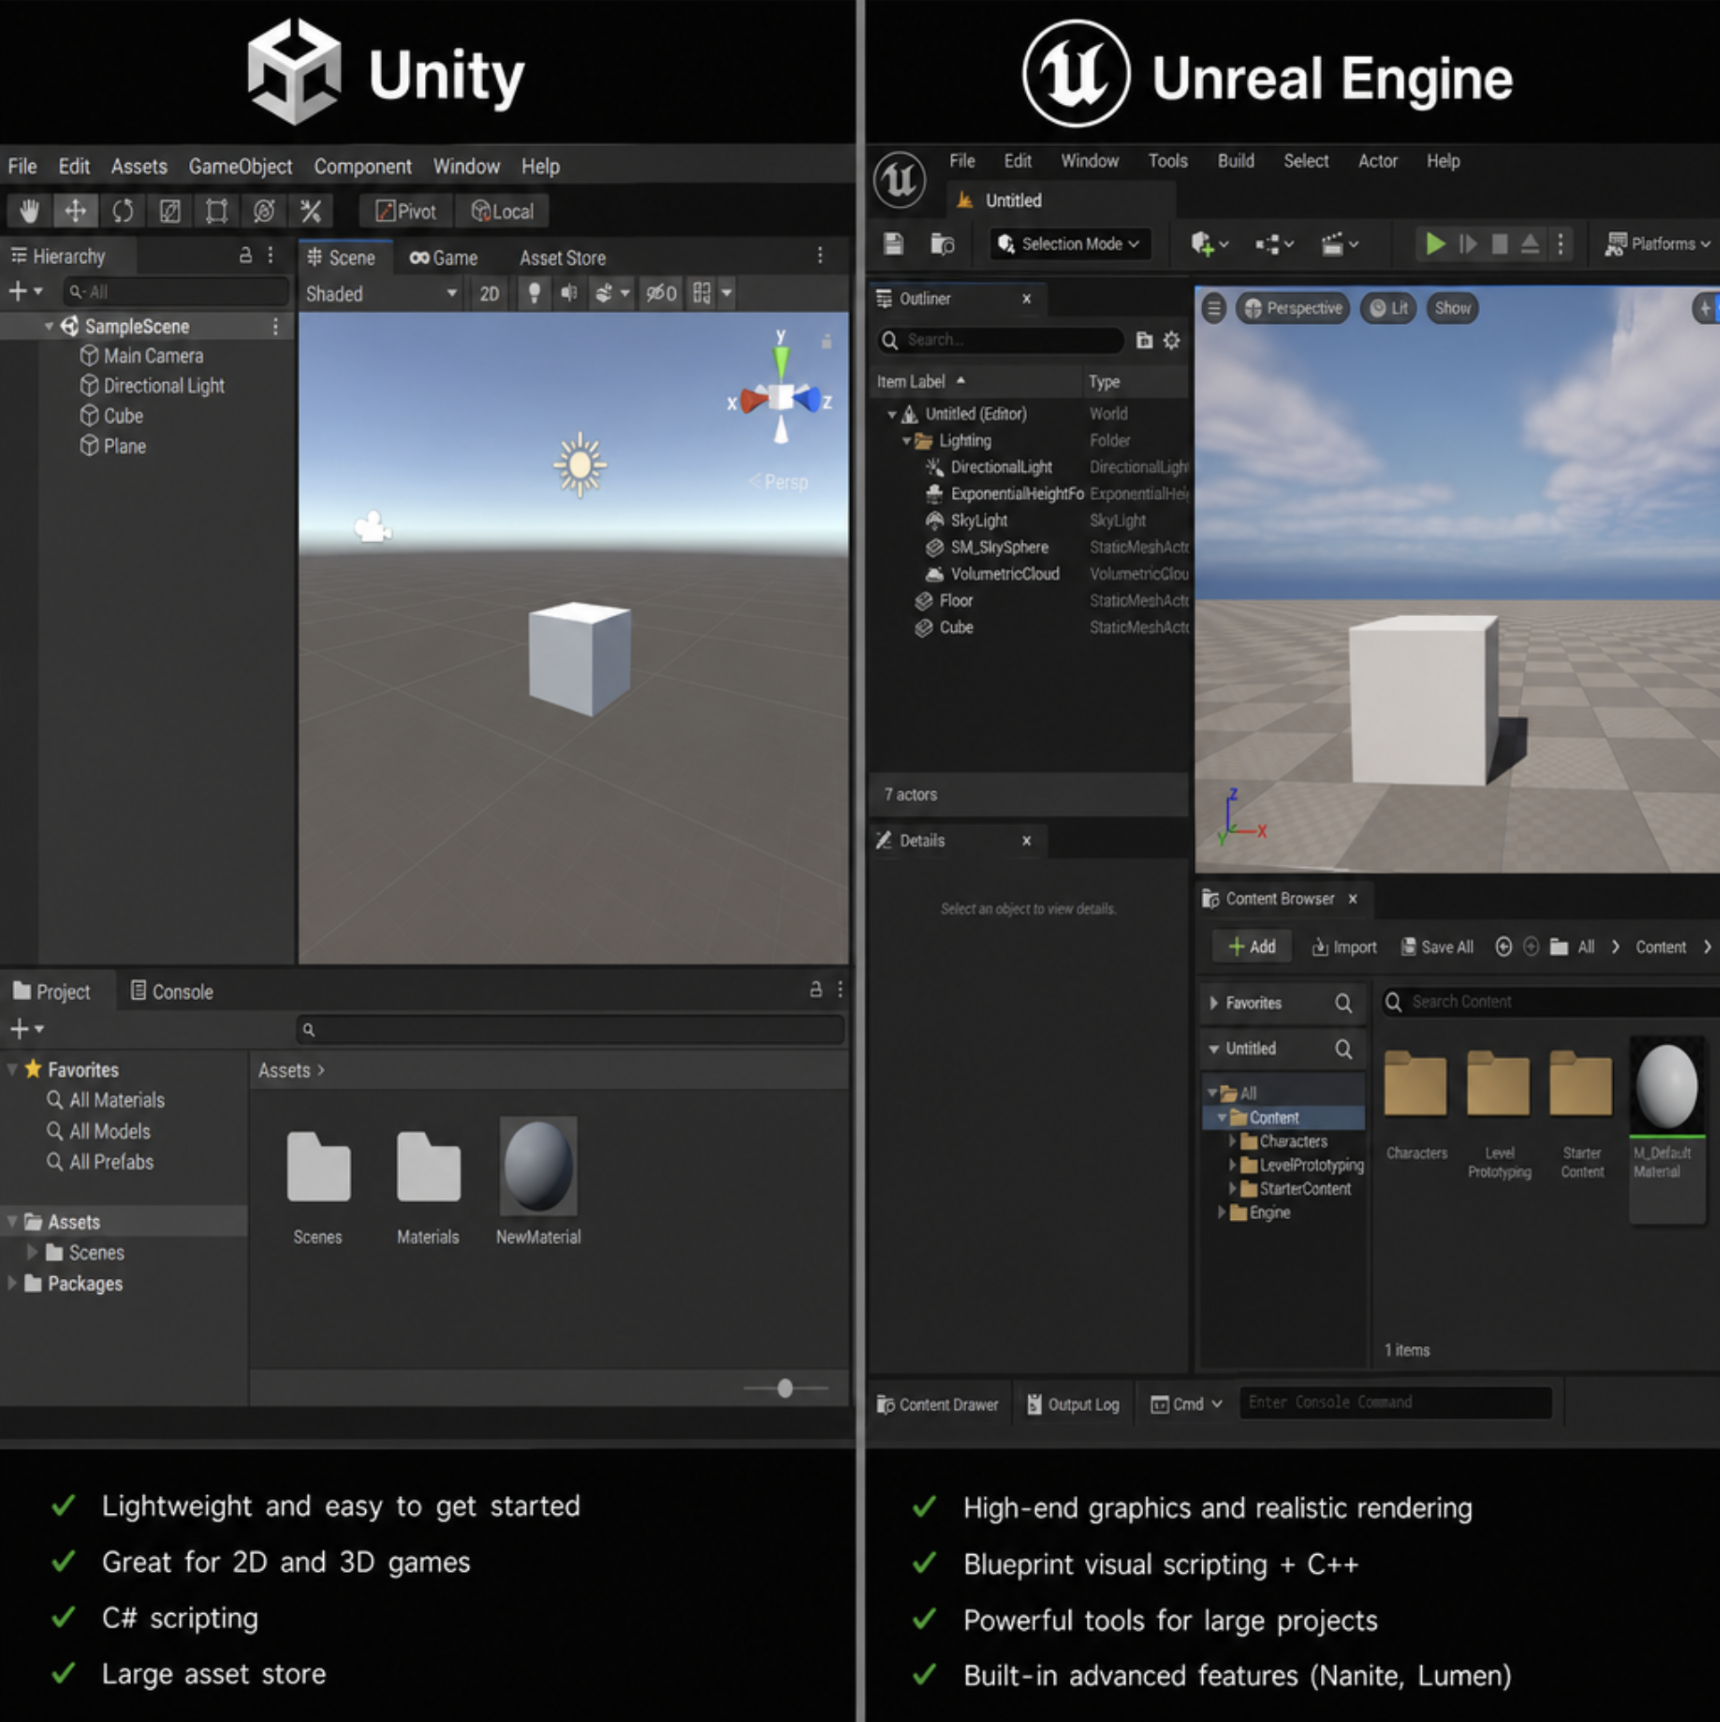The height and width of the screenshot is (1722, 1720).
Task: Toggle Pivot handle position in Unity
Action: 405,211
